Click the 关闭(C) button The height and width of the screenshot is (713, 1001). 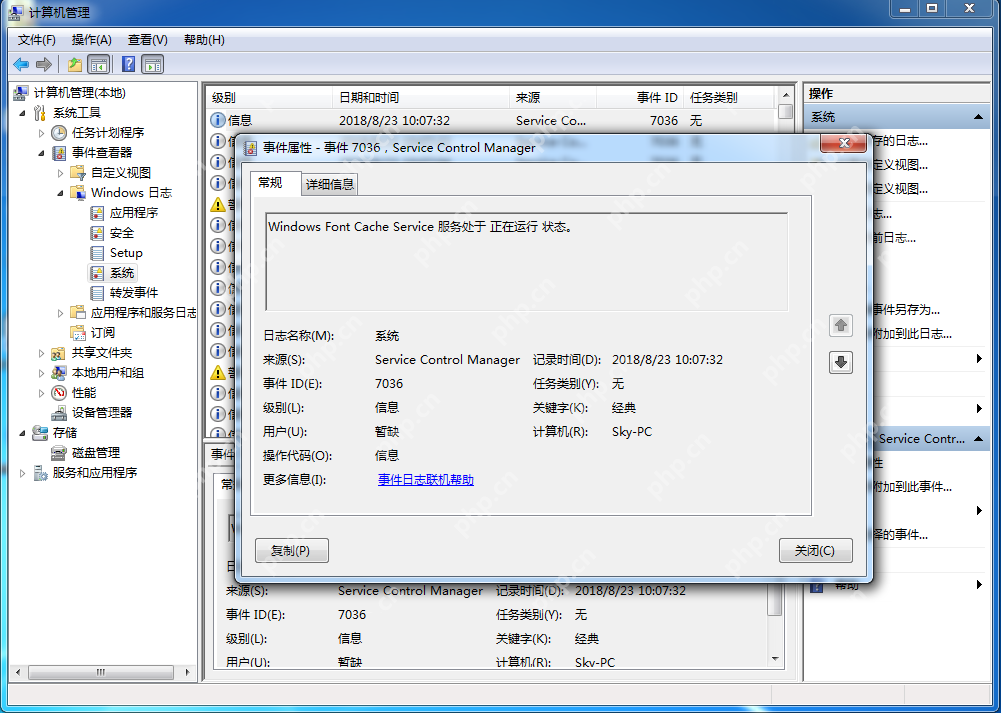point(815,550)
